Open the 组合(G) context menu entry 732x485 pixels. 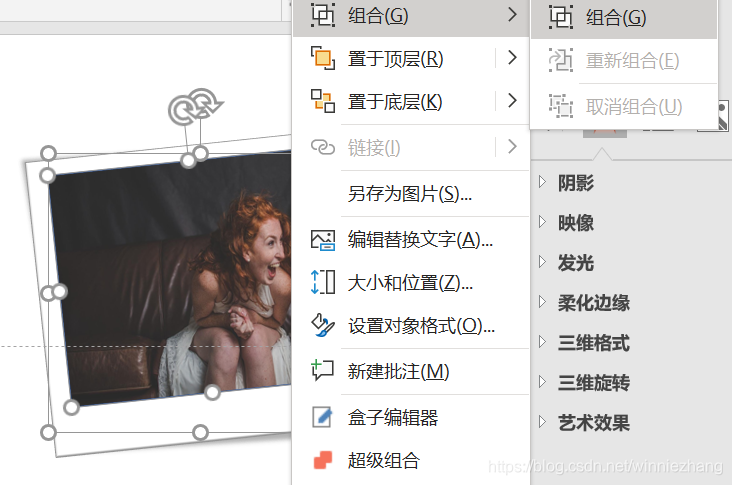(x=411, y=17)
